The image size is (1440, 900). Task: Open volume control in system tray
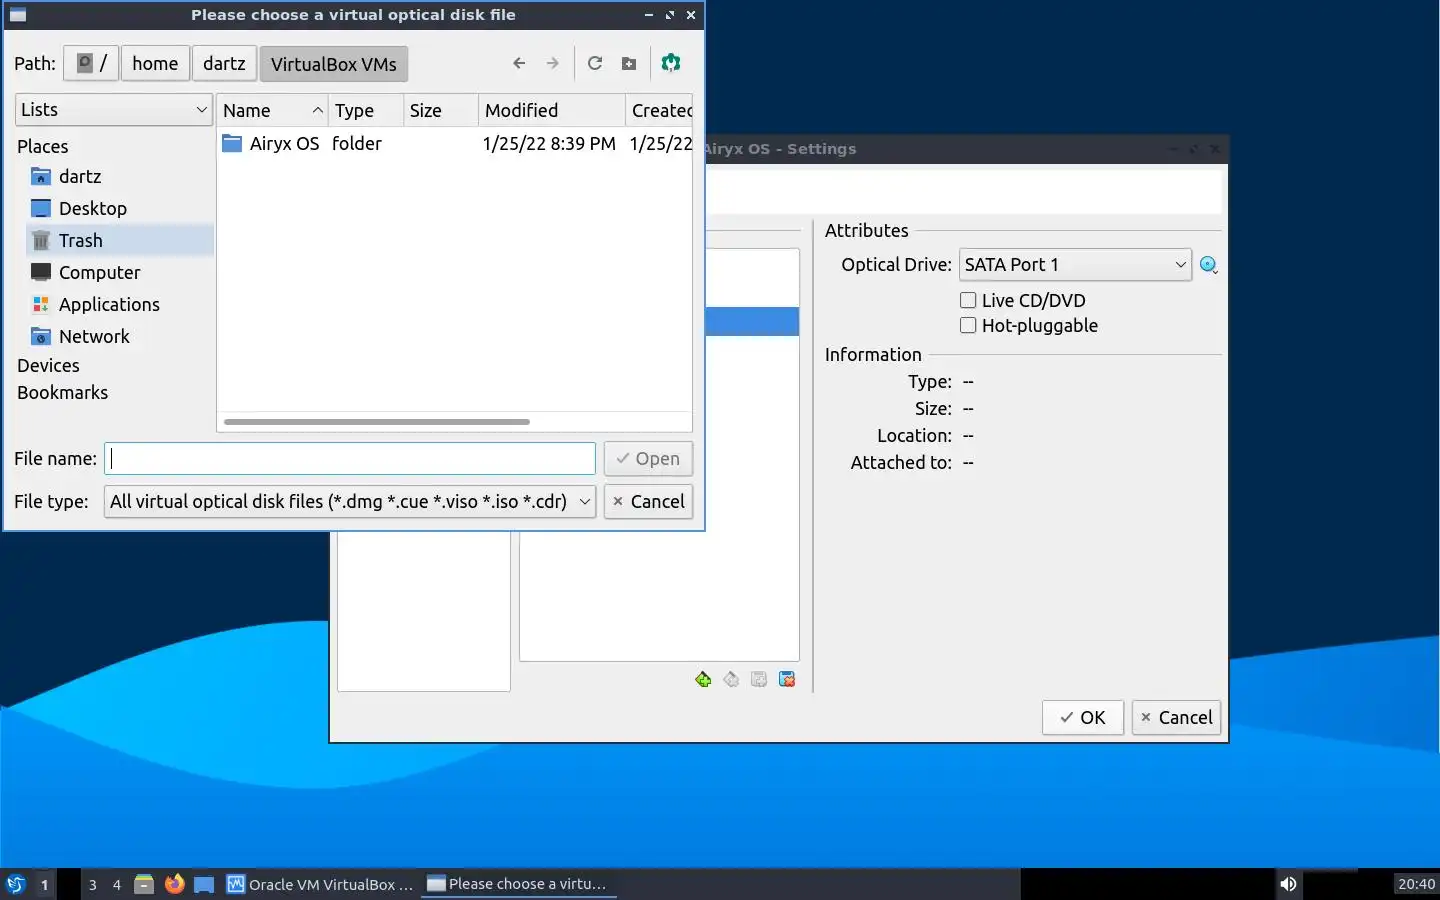pyautogui.click(x=1288, y=884)
